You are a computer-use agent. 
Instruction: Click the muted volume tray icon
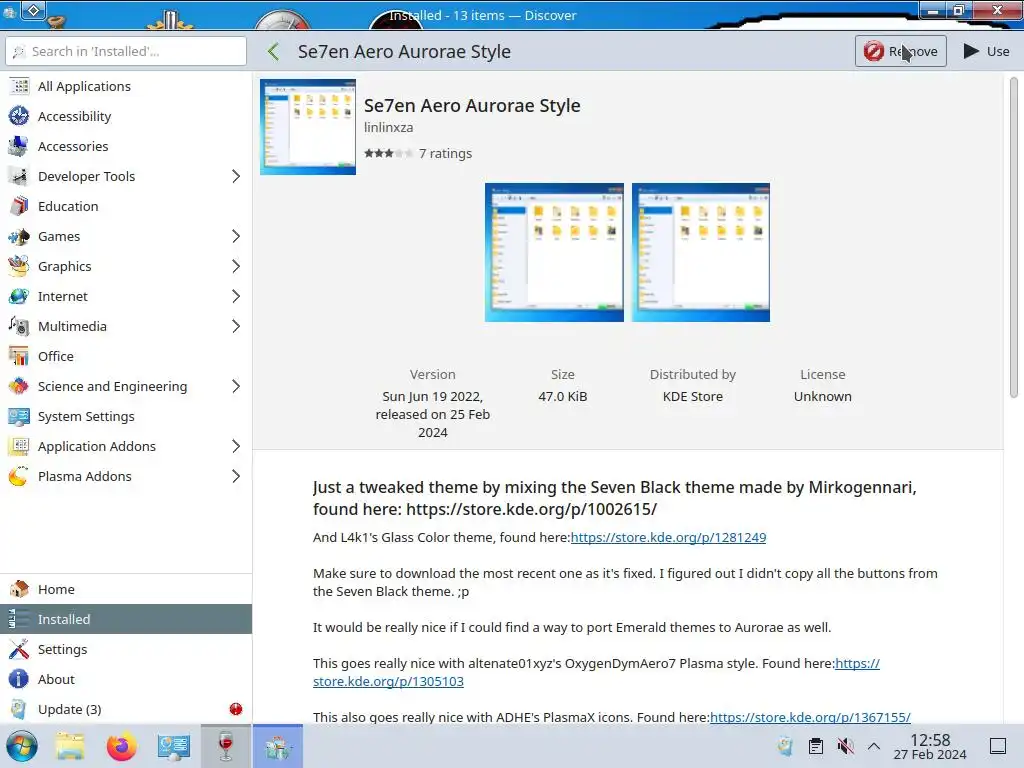point(846,746)
